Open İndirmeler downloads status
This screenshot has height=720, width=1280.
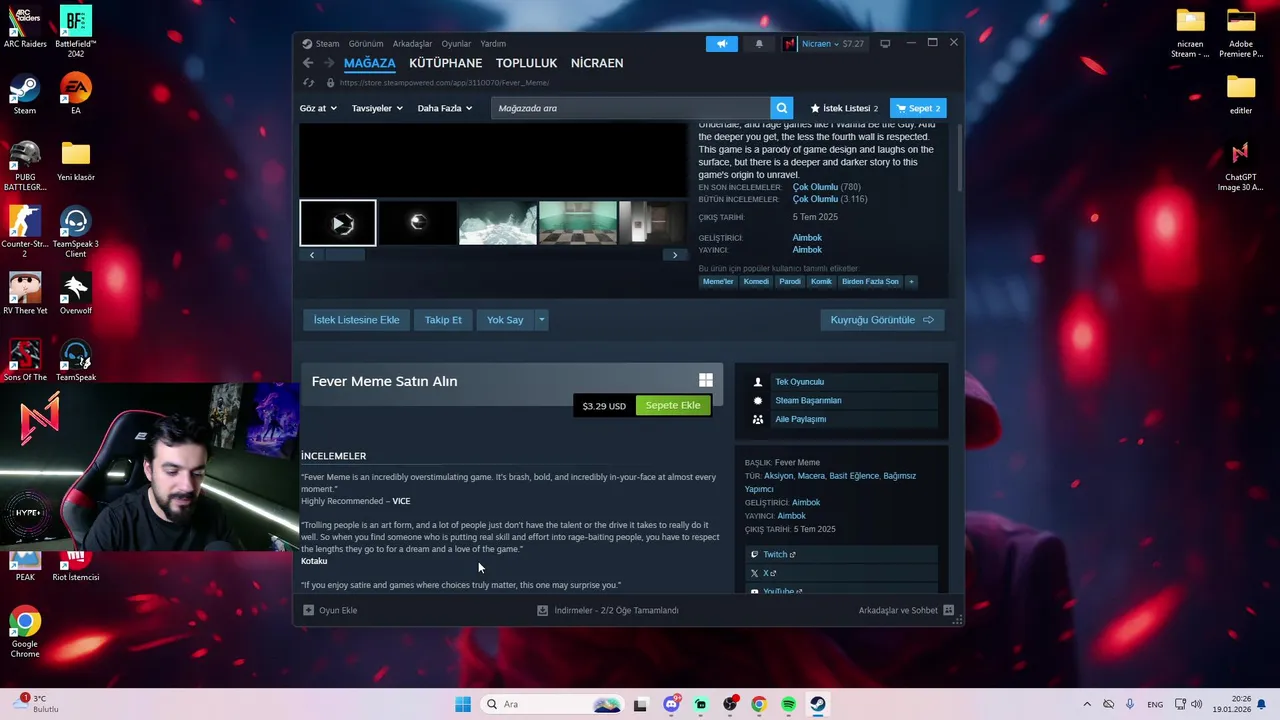(x=608, y=610)
